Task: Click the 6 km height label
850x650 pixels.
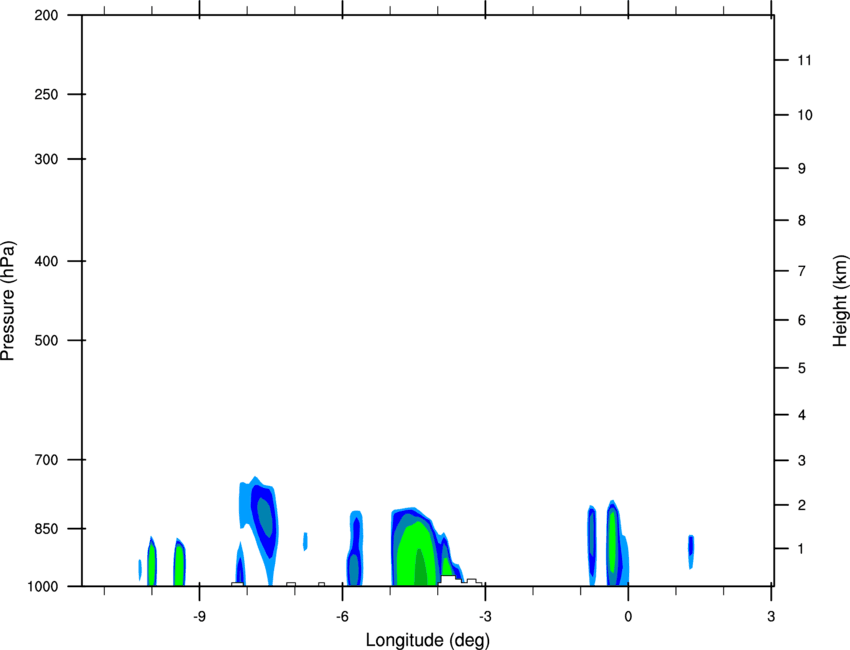Action: pyautogui.click(x=802, y=320)
